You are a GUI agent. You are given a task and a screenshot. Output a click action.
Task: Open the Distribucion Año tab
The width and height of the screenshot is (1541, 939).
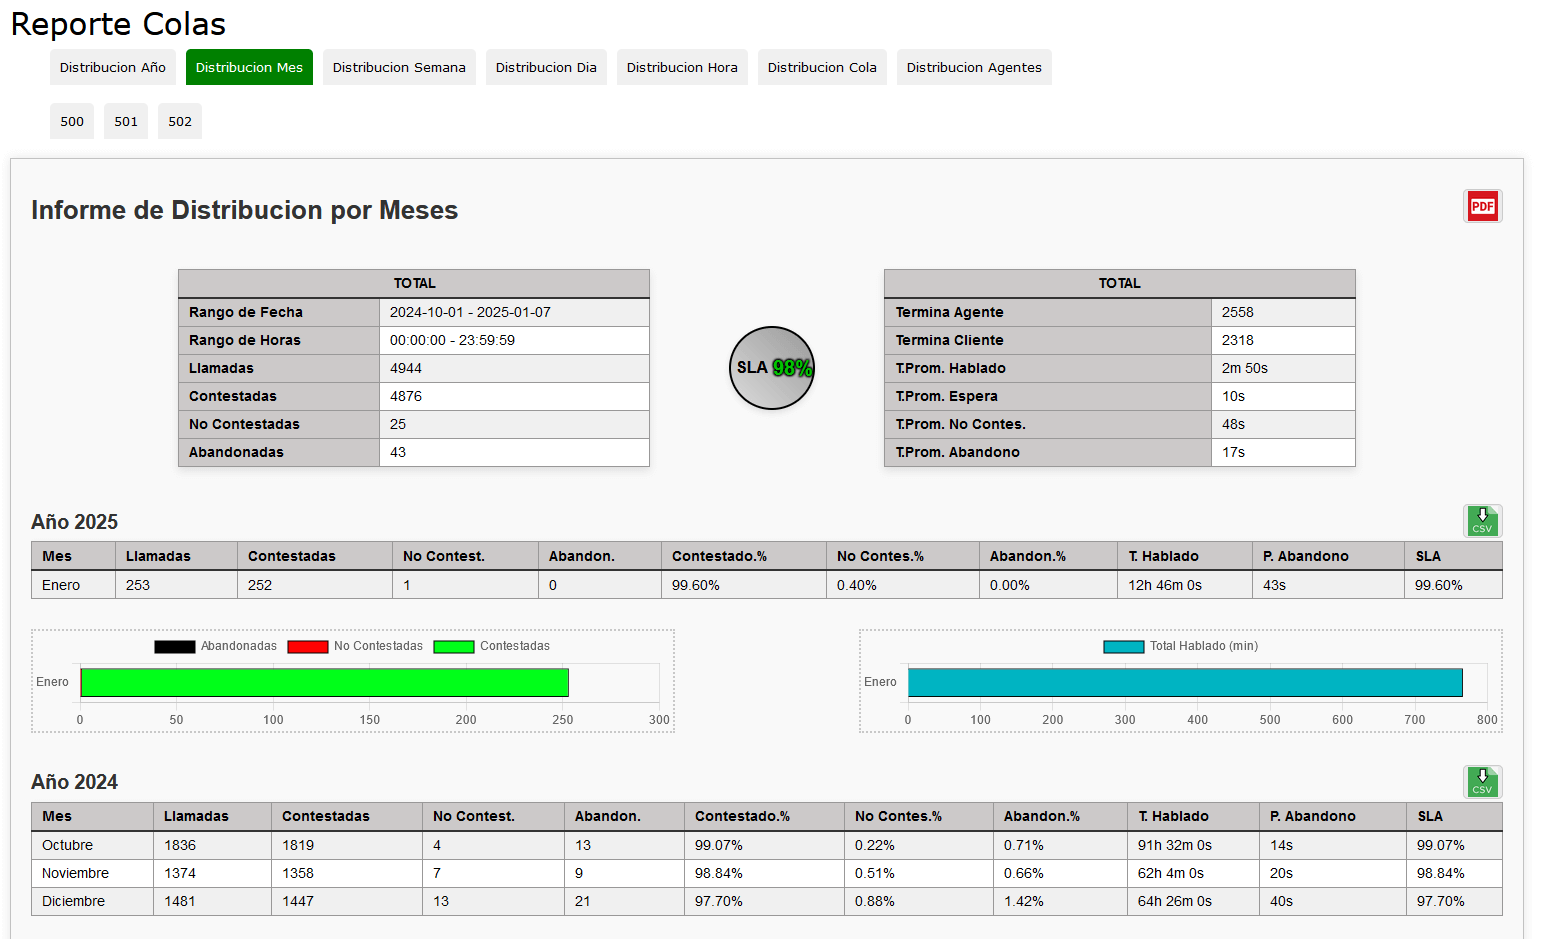click(x=113, y=67)
